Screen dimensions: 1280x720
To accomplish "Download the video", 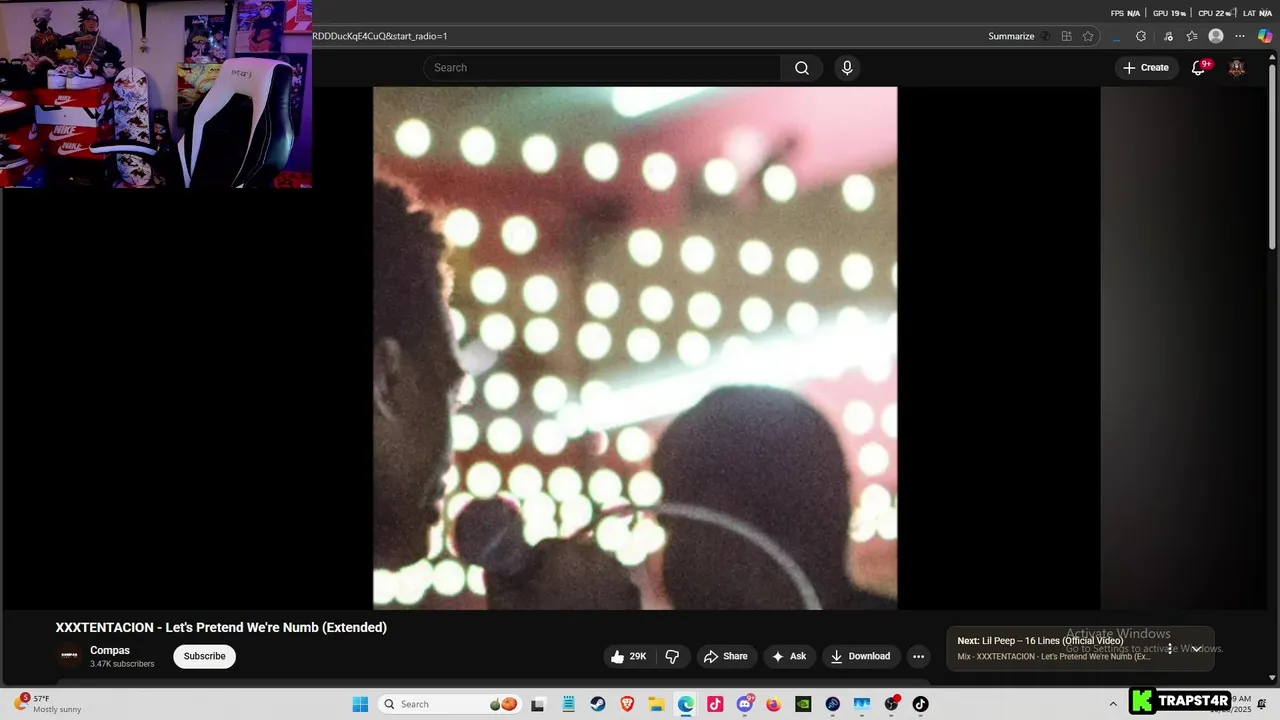I will pos(860,656).
